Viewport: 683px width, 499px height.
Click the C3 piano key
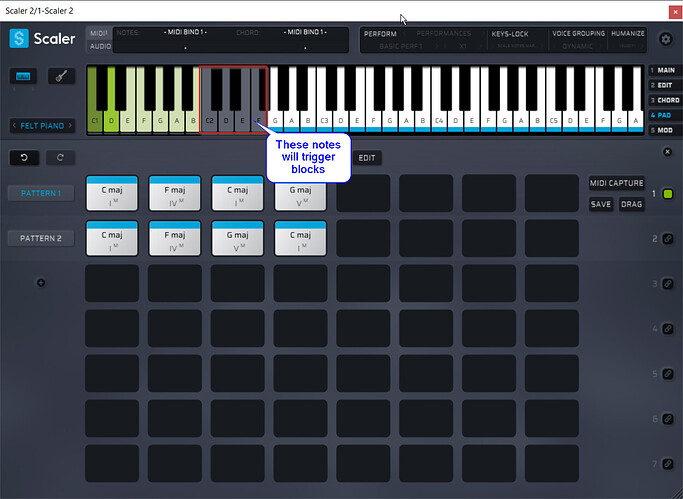pos(324,121)
